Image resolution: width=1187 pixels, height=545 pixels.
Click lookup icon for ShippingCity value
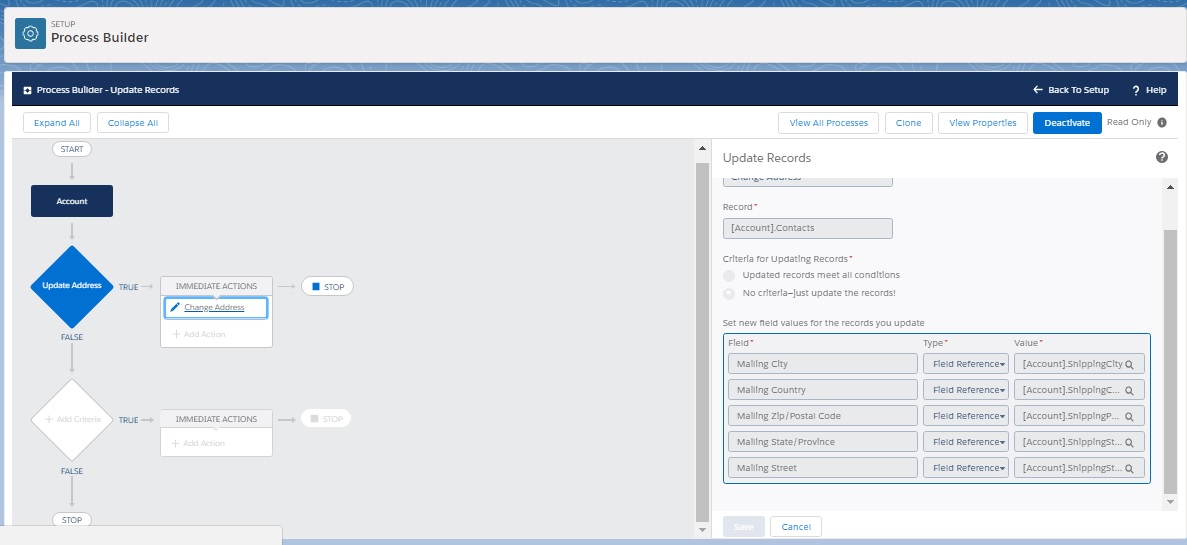(x=1129, y=365)
